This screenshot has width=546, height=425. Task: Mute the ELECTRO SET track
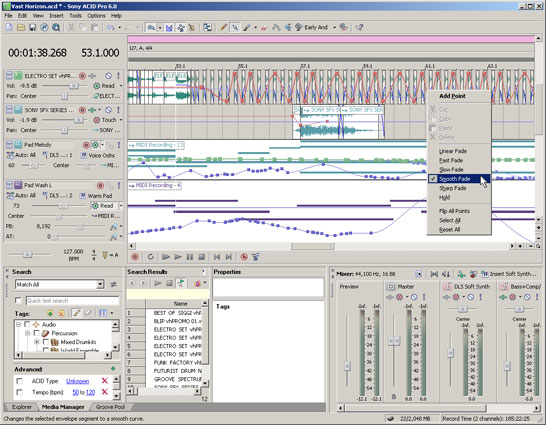tap(108, 76)
